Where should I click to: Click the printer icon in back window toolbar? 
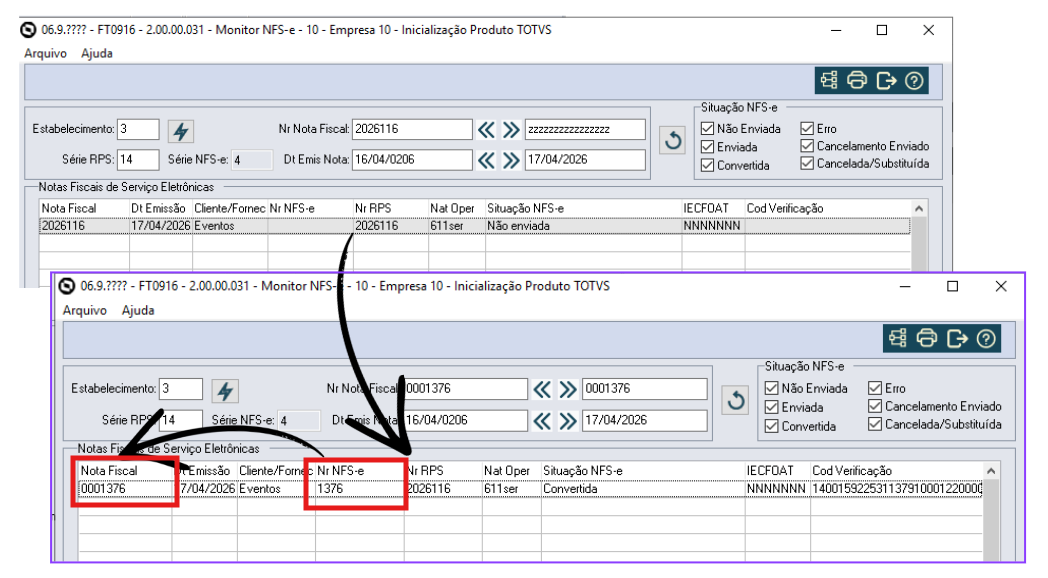click(x=857, y=80)
